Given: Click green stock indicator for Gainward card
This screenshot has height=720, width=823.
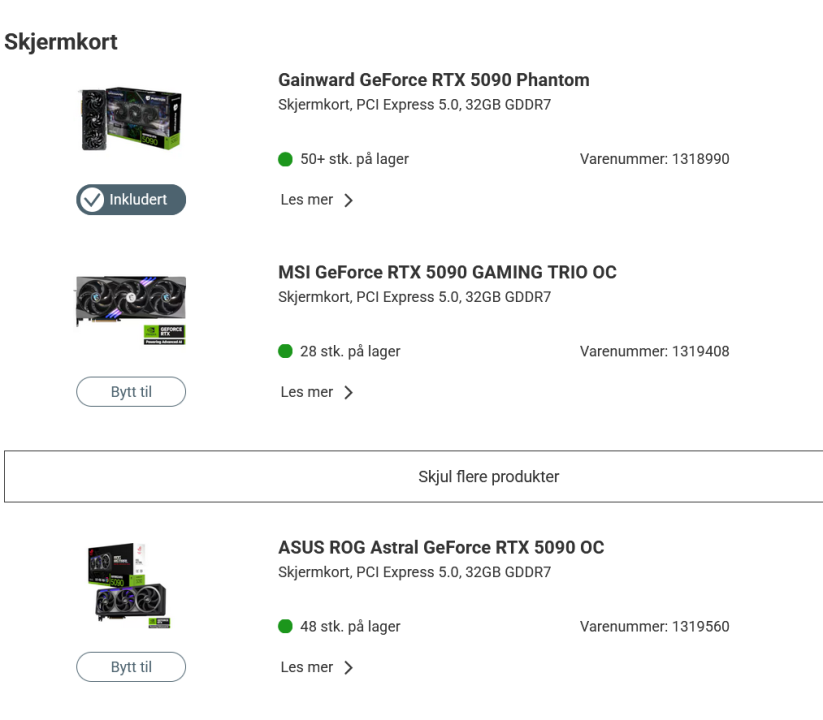Looking at the screenshot, I should click(286, 159).
